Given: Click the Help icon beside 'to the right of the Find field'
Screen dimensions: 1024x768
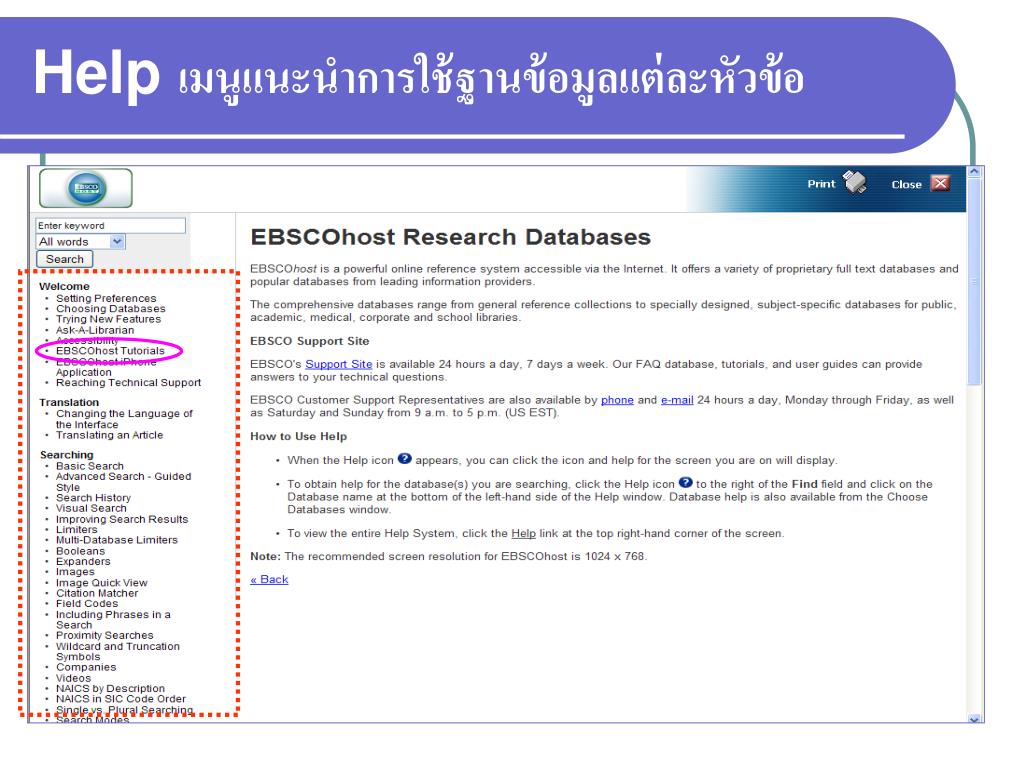Looking at the screenshot, I should pos(685,483).
